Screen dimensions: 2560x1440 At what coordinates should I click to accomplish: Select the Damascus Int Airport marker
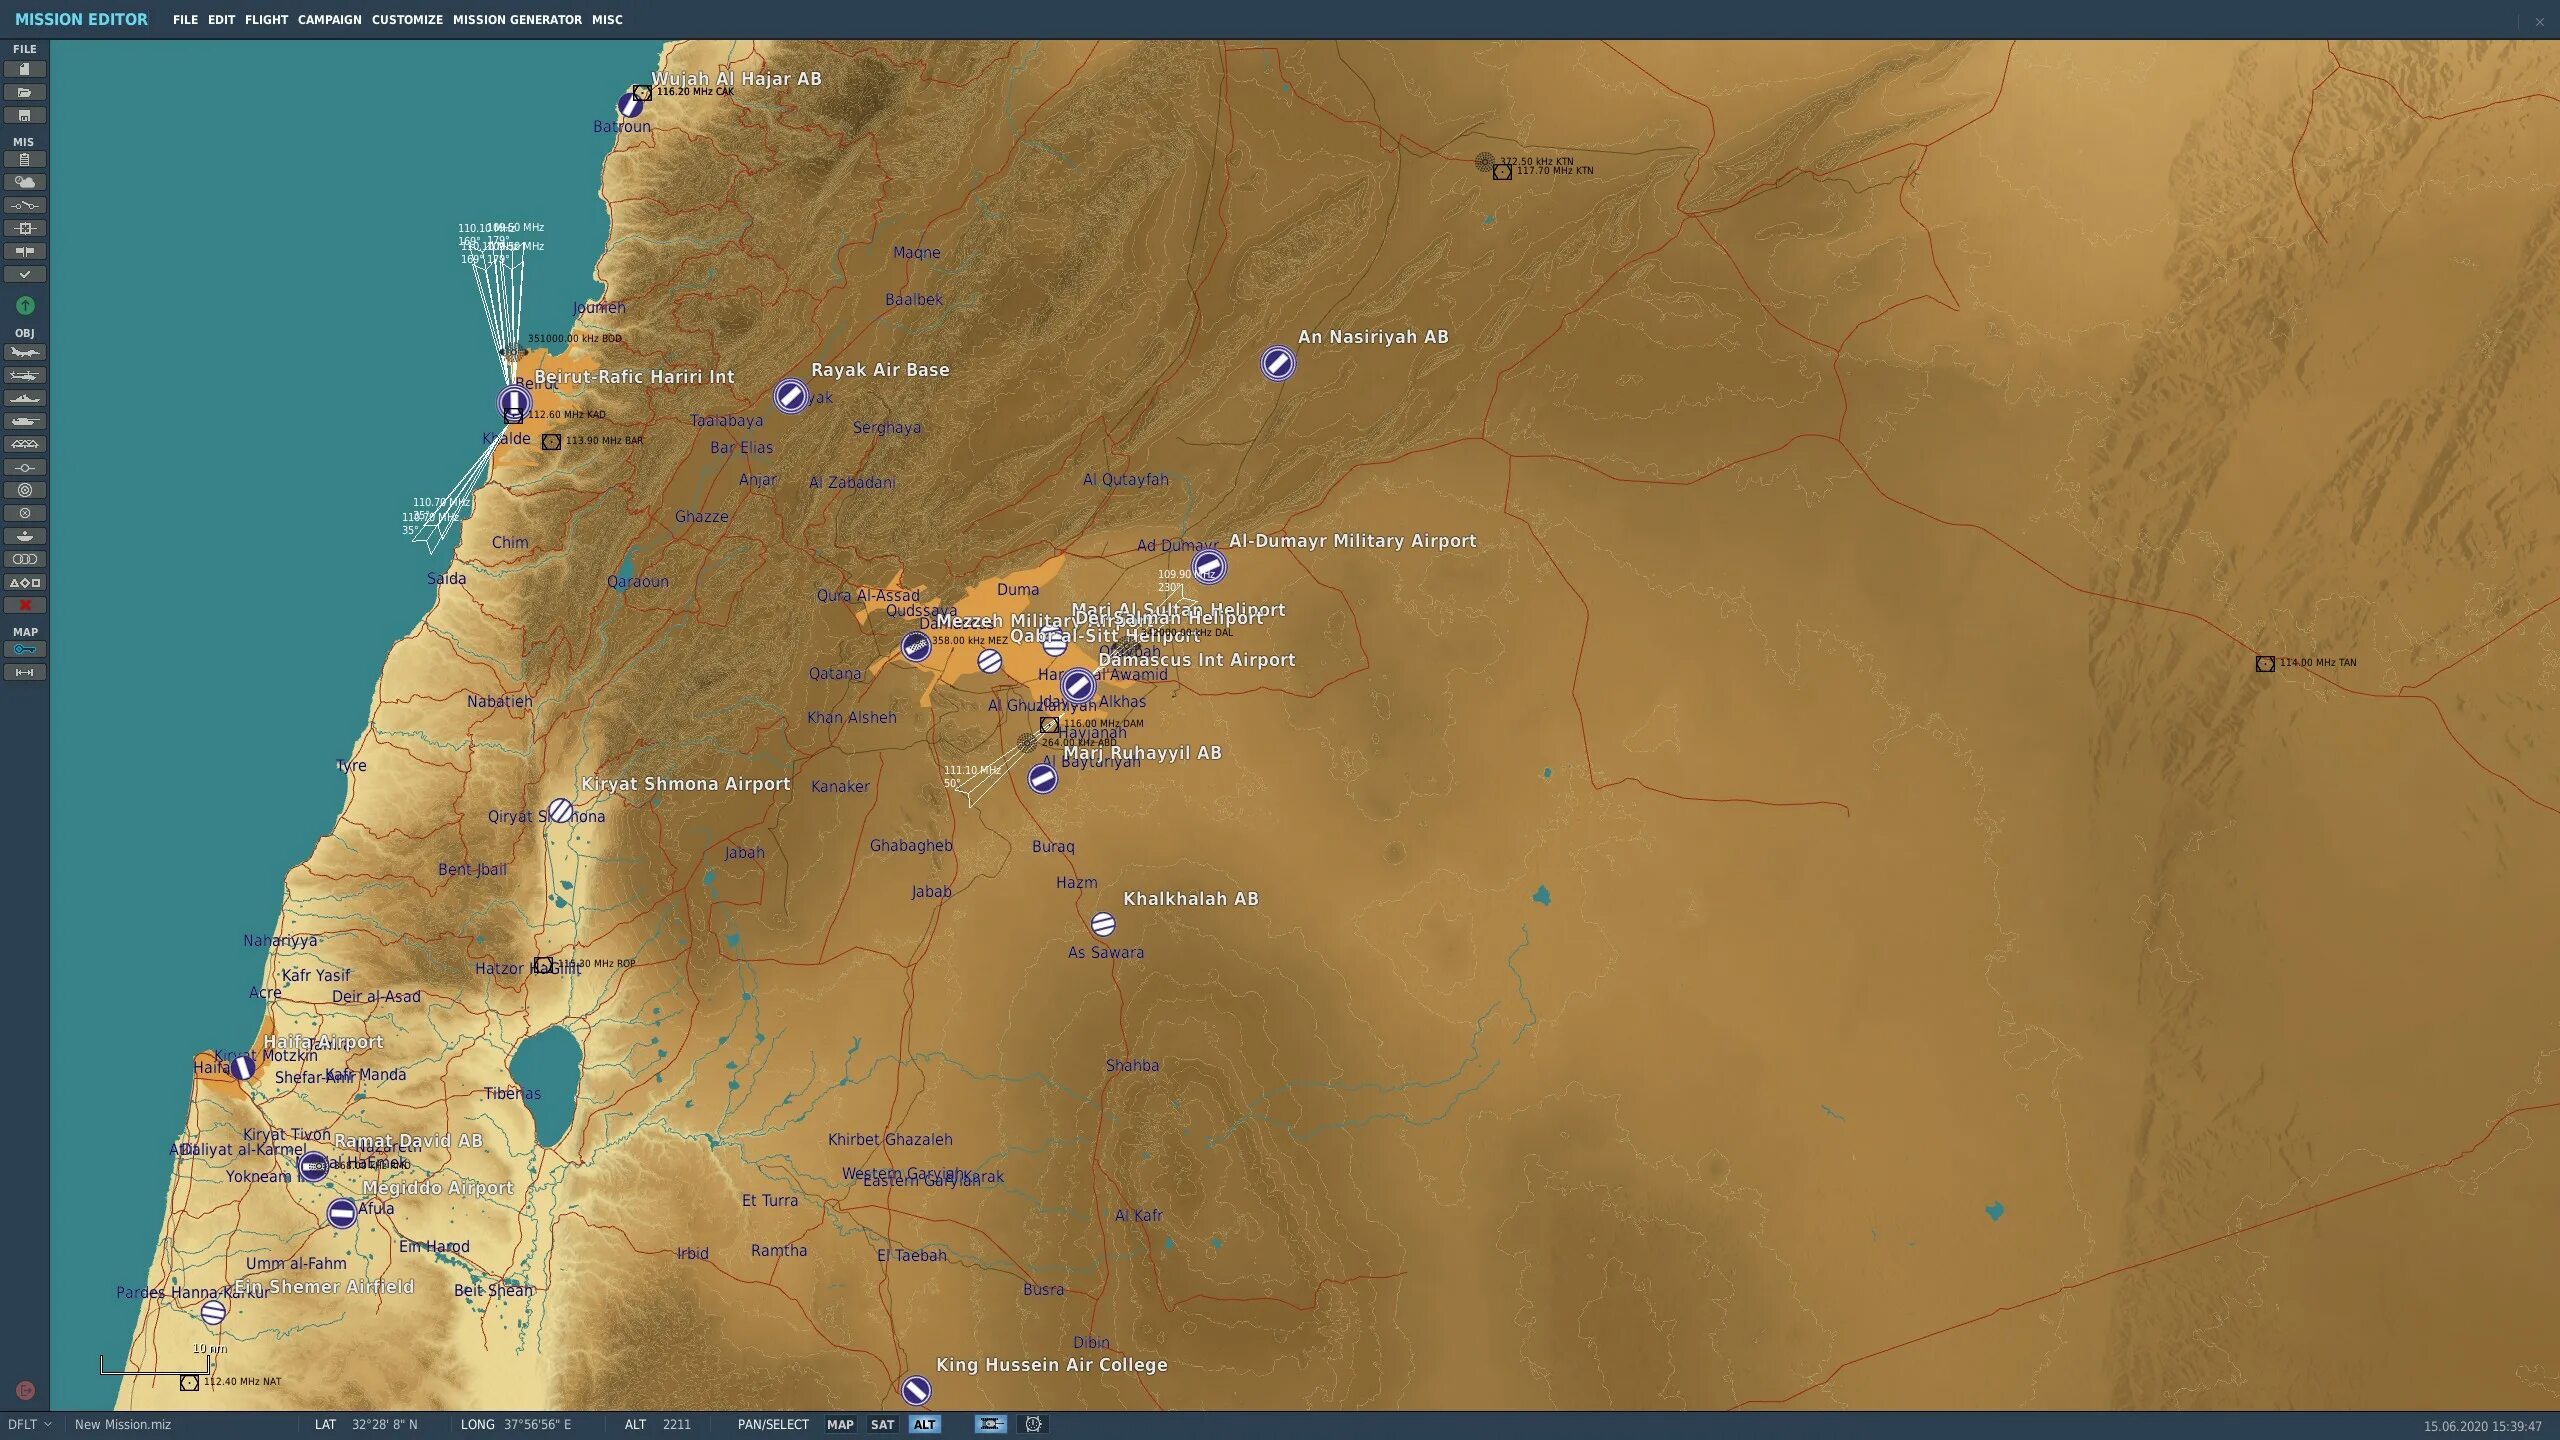coord(1077,686)
